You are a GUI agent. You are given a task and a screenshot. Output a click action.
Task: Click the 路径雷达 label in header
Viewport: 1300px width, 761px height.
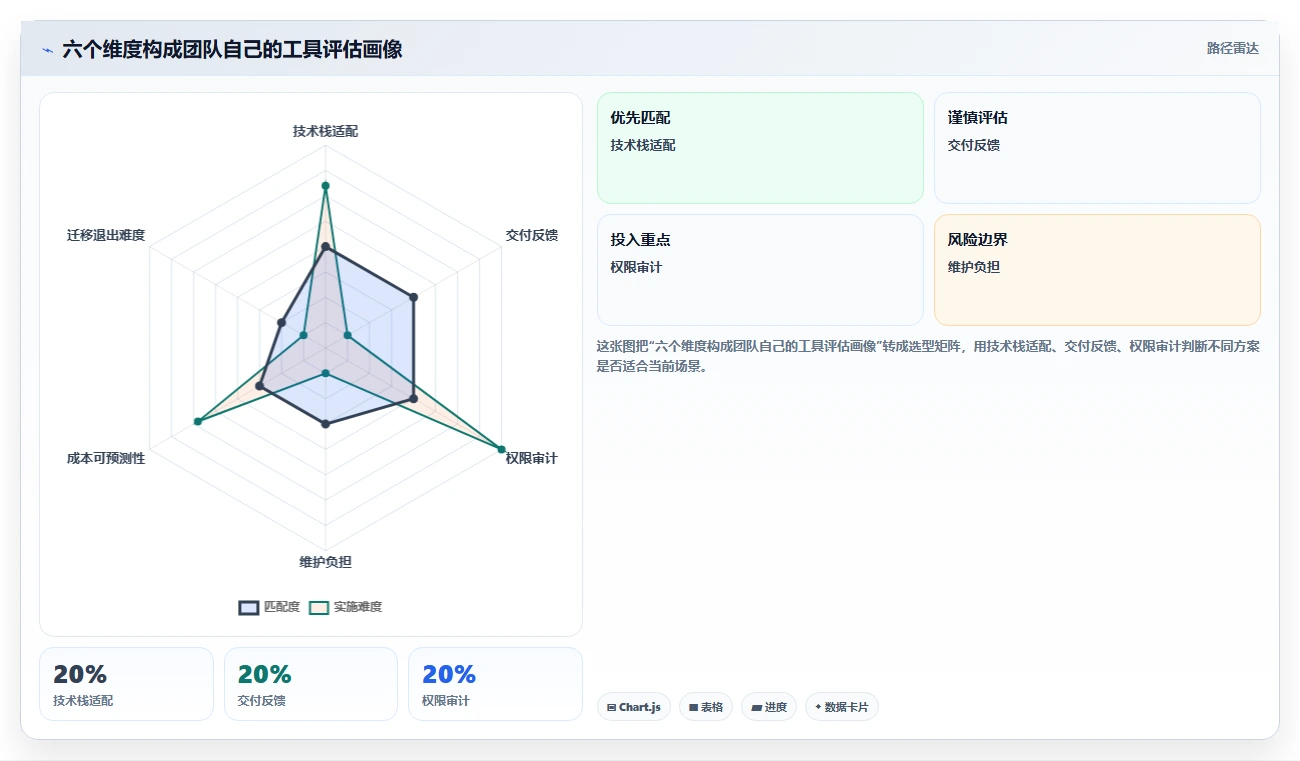pyautogui.click(x=1233, y=48)
